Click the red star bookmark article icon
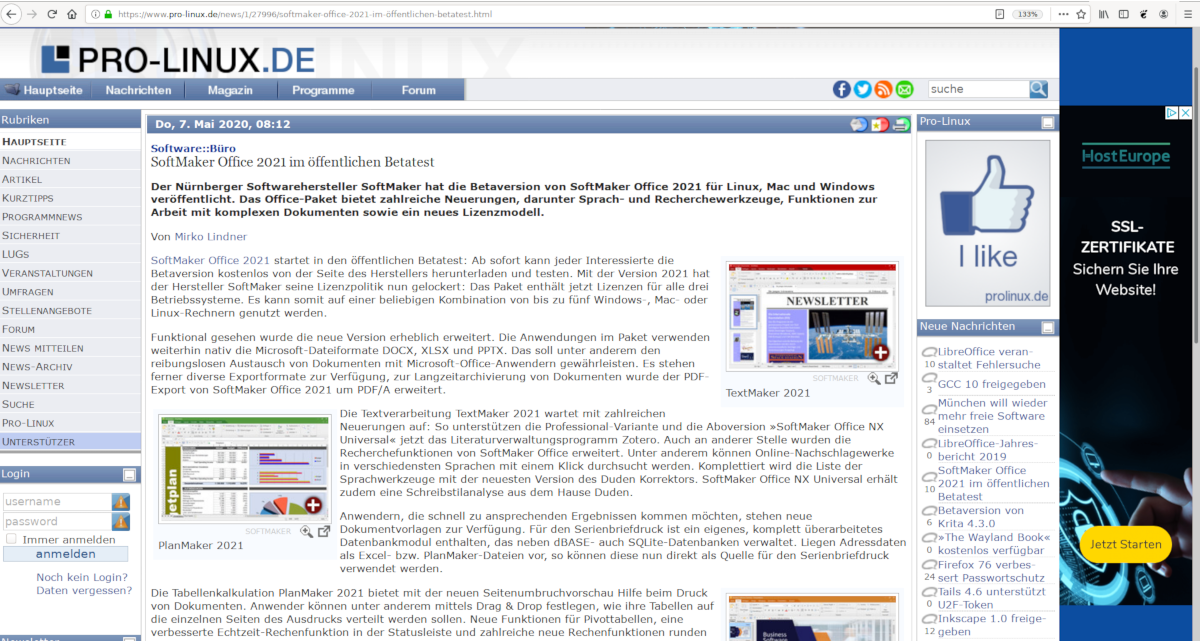Screen dimensions: 1200x642 pos(880,125)
